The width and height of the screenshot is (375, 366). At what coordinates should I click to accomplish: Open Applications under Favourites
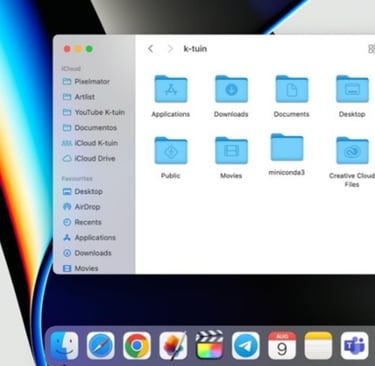pyautogui.click(x=89, y=237)
